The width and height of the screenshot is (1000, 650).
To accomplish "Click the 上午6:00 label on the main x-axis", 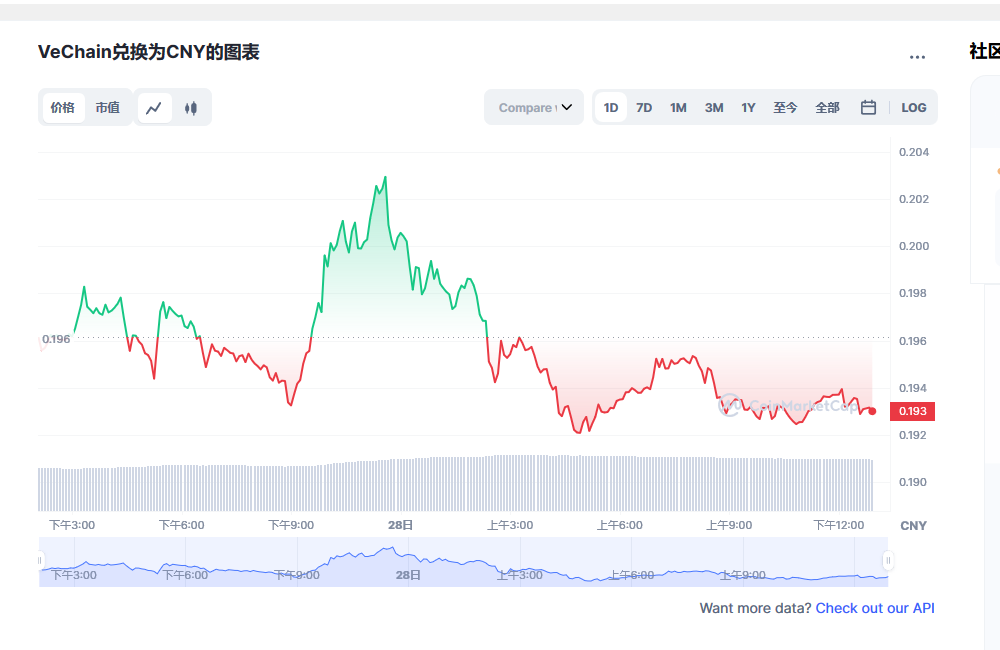I will (619, 526).
